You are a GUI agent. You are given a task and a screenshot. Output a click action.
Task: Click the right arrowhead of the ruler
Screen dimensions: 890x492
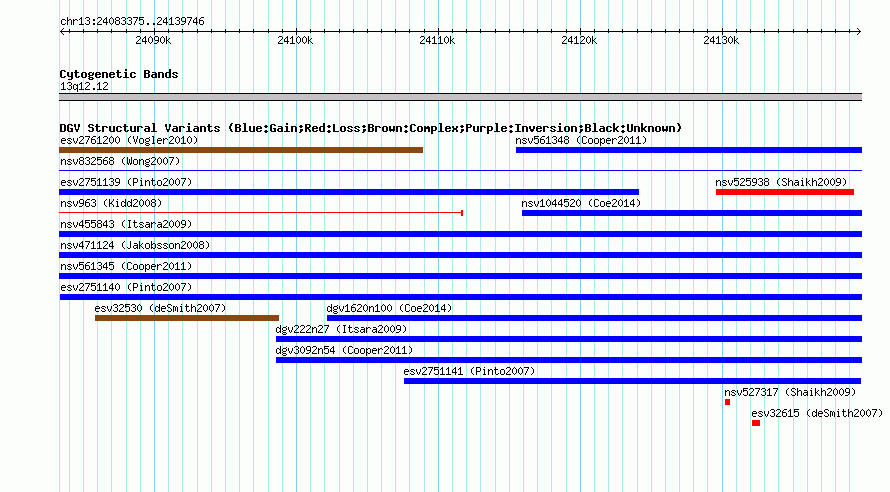click(x=859, y=32)
